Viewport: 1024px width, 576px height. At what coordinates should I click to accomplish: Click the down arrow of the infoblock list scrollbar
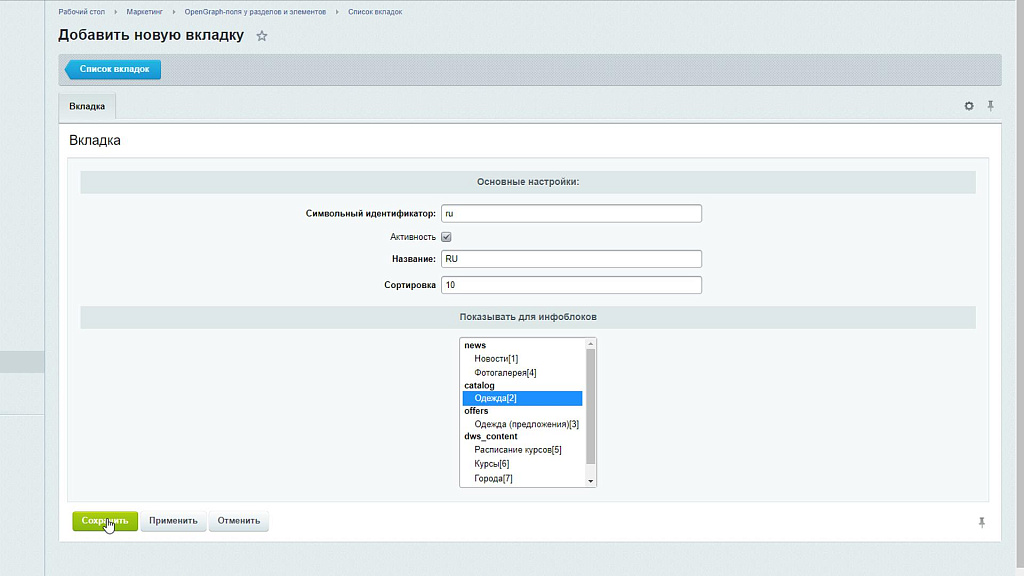click(x=591, y=481)
